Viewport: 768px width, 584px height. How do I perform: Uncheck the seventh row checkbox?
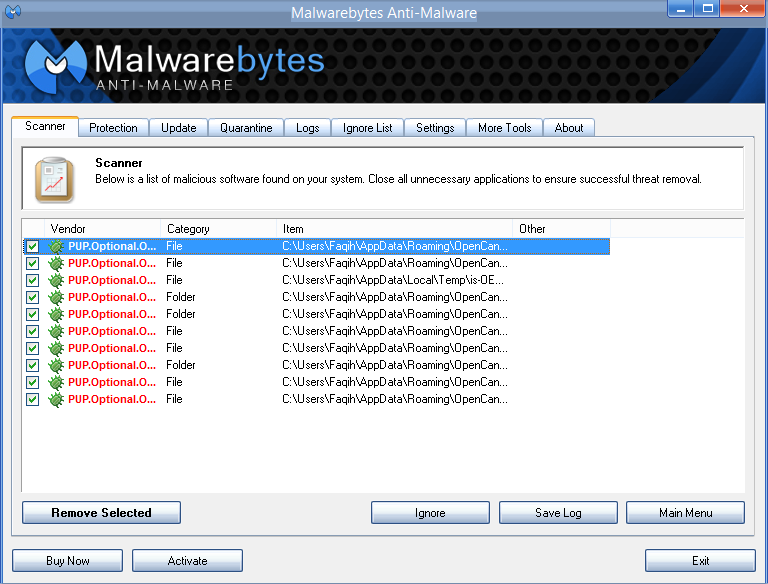coord(32,348)
